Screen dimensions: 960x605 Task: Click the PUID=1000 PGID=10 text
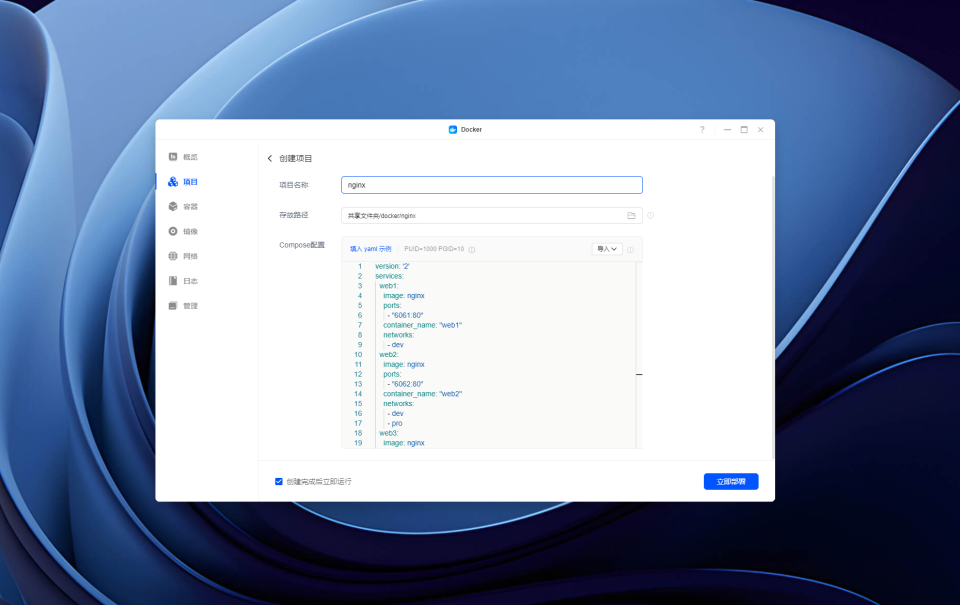[434, 249]
